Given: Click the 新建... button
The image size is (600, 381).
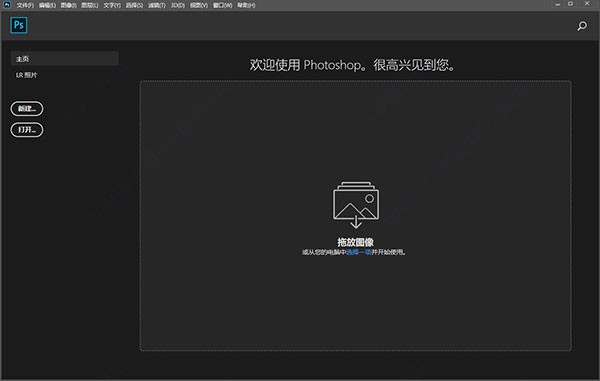Looking at the screenshot, I should click(x=27, y=109).
